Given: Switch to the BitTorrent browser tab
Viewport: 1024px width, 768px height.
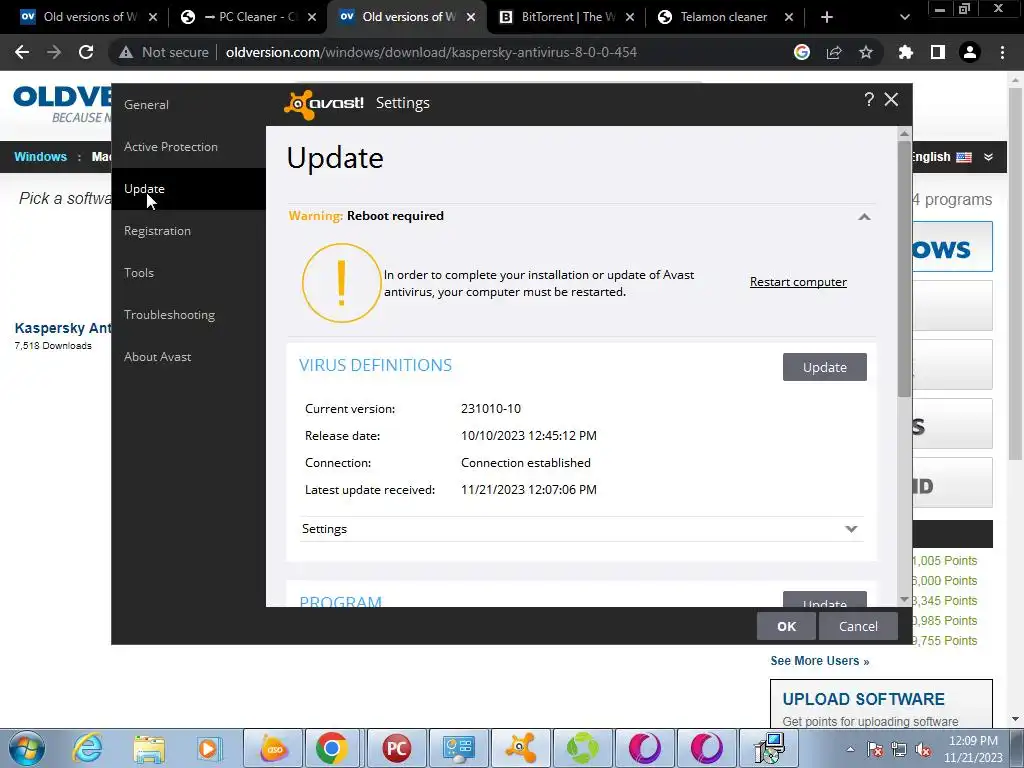Looking at the screenshot, I should (567, 17).
